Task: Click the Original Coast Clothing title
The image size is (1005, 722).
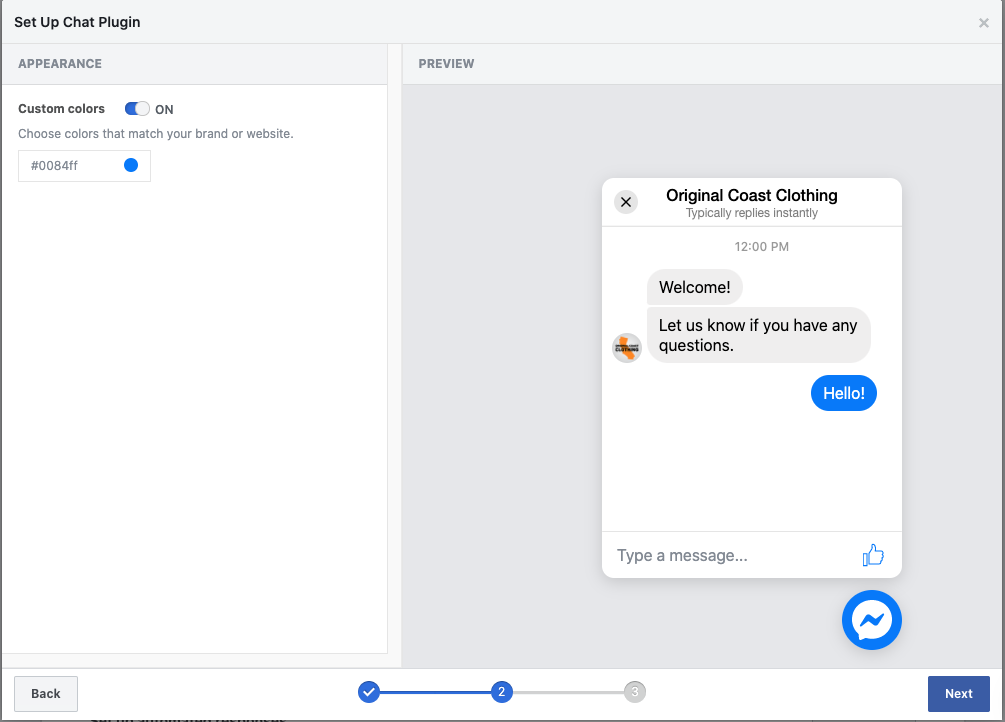Action: 752,195
